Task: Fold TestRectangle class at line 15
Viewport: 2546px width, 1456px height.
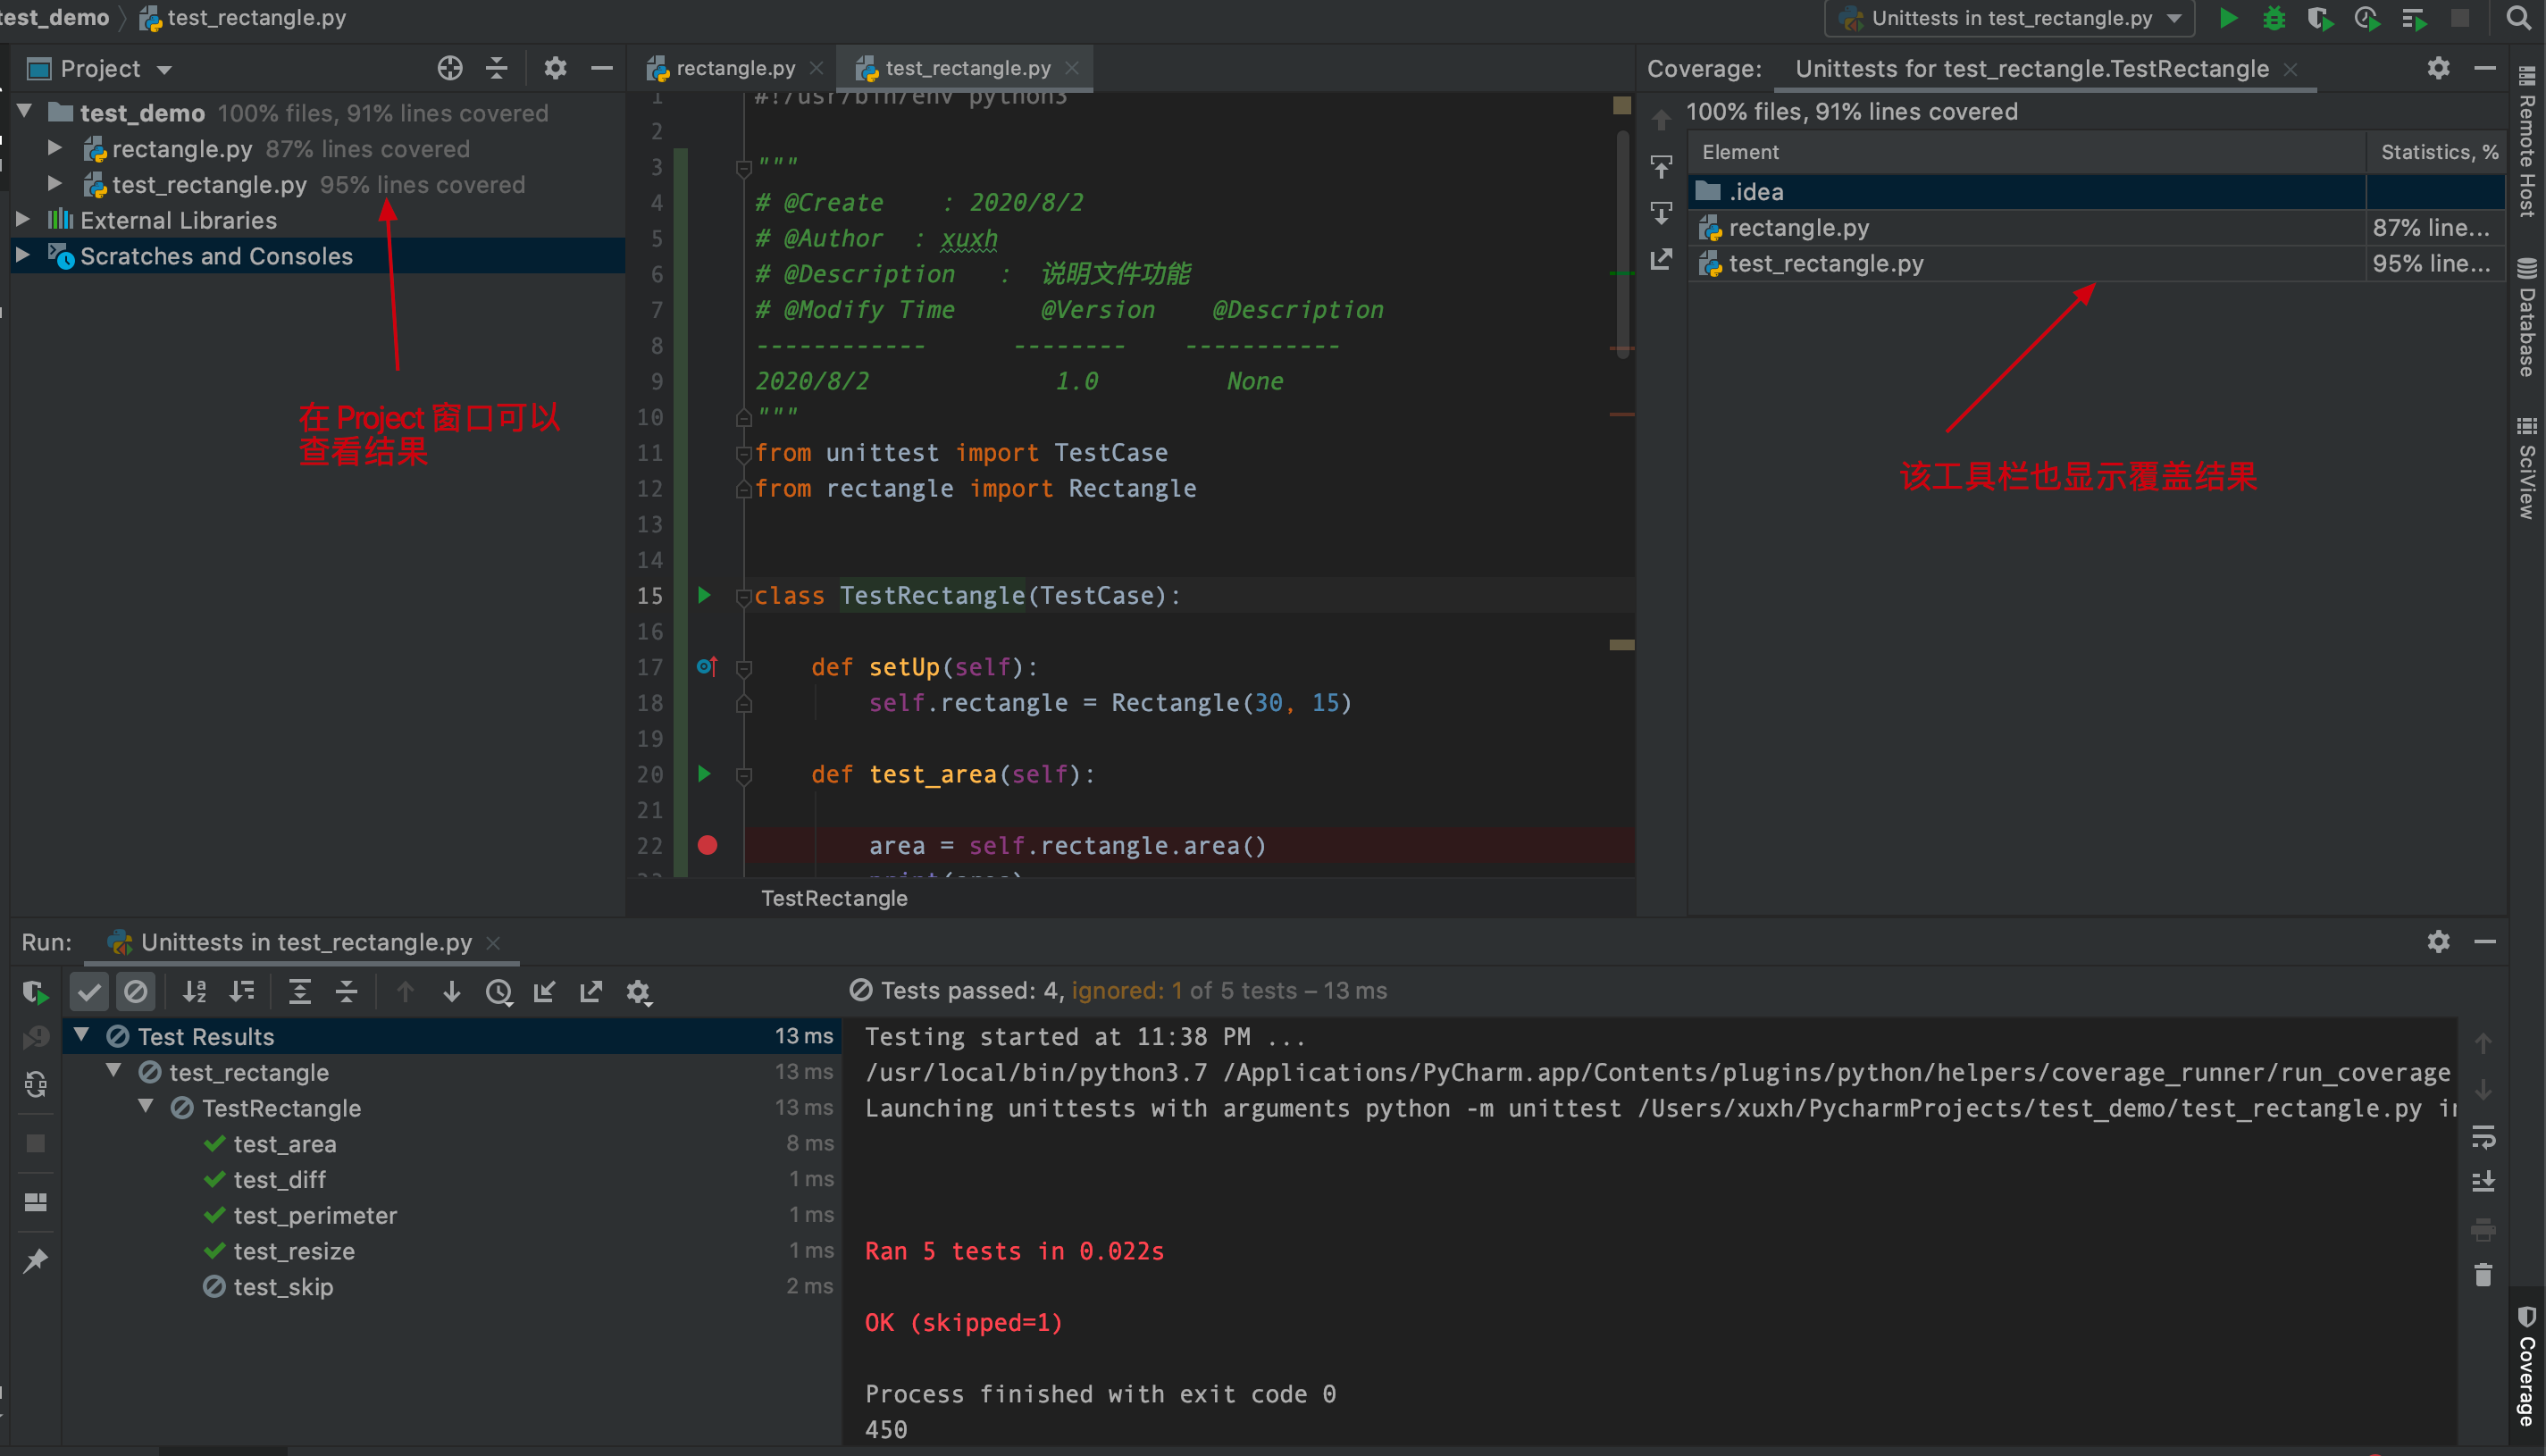Action: click(x=743, y=598)
